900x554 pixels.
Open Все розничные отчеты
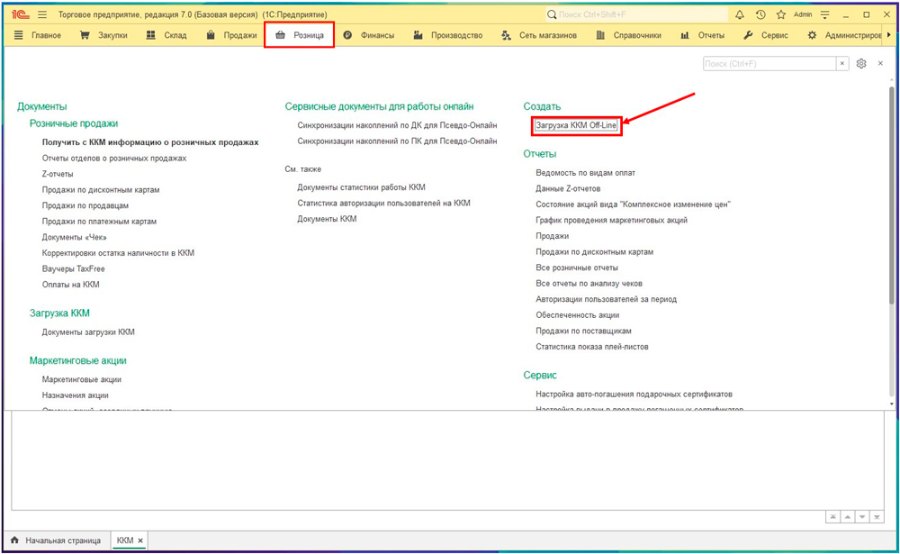[577, 268]
